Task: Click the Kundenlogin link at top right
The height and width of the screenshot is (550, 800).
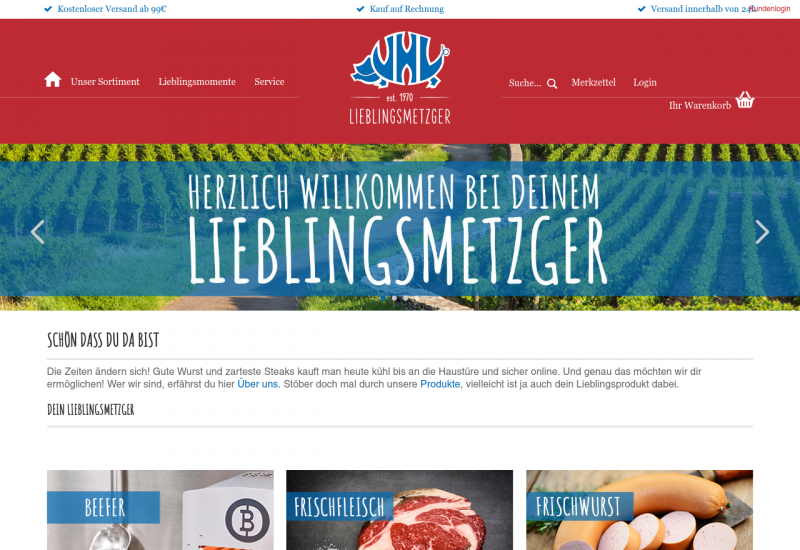Action: [769, 9]
